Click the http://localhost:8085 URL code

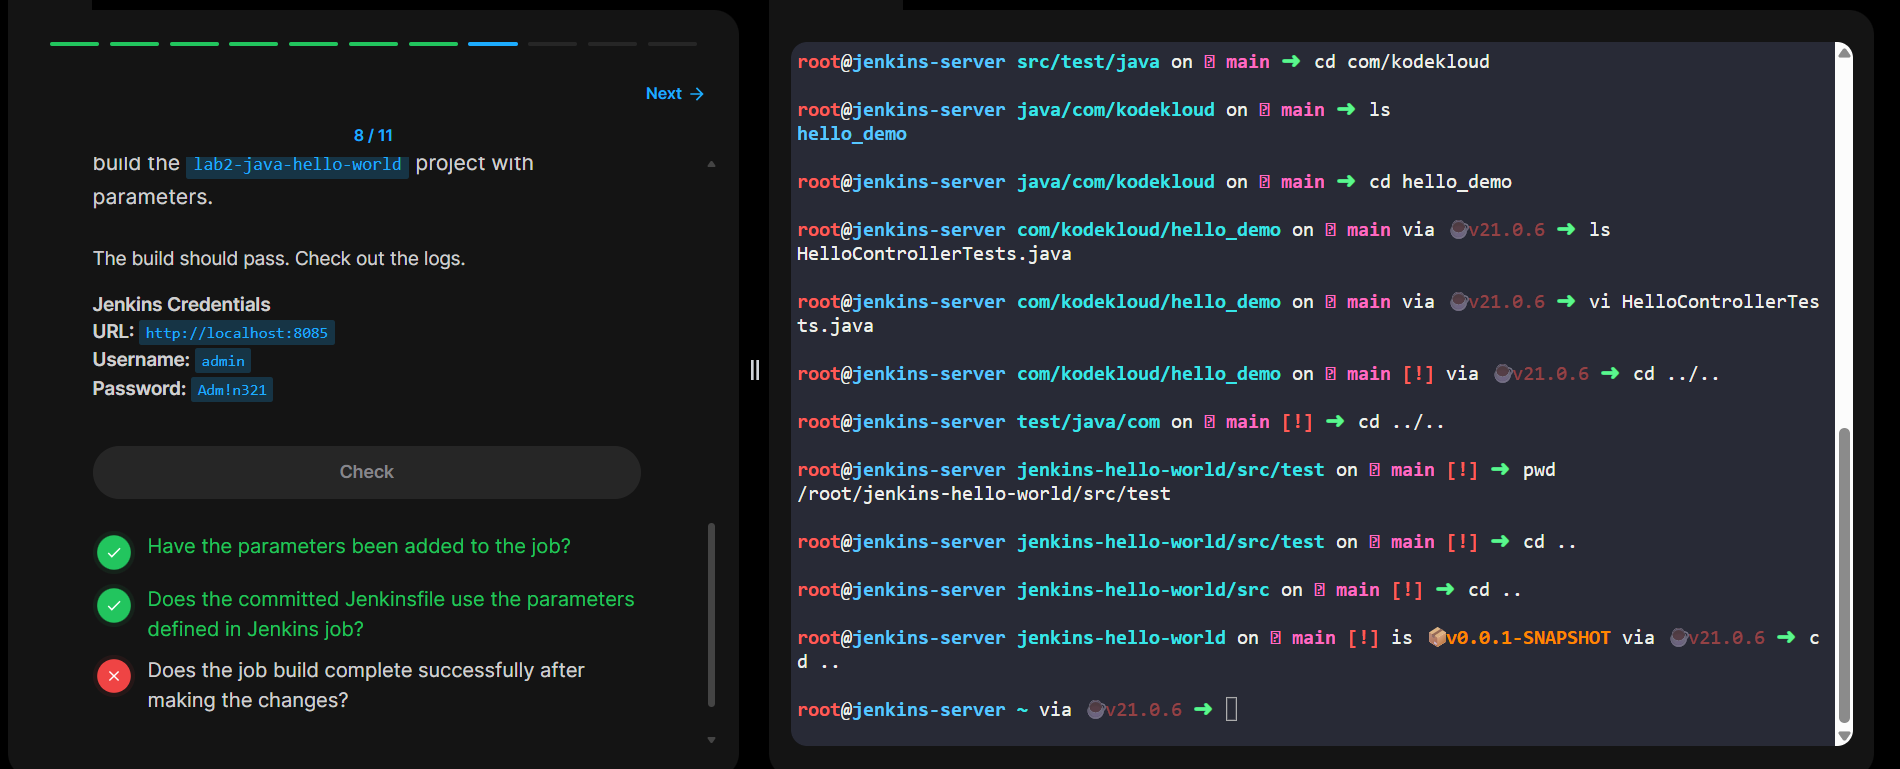237,333
